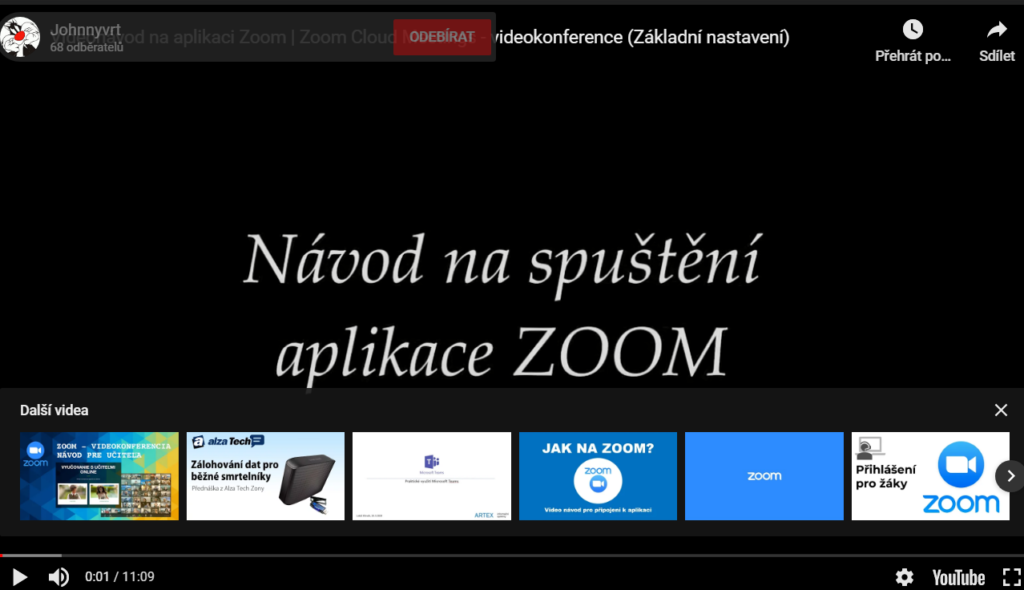Open the settings gear menu
This screenshot has width=1024, height=590.
pyautogui.click(x=904, y=577)
